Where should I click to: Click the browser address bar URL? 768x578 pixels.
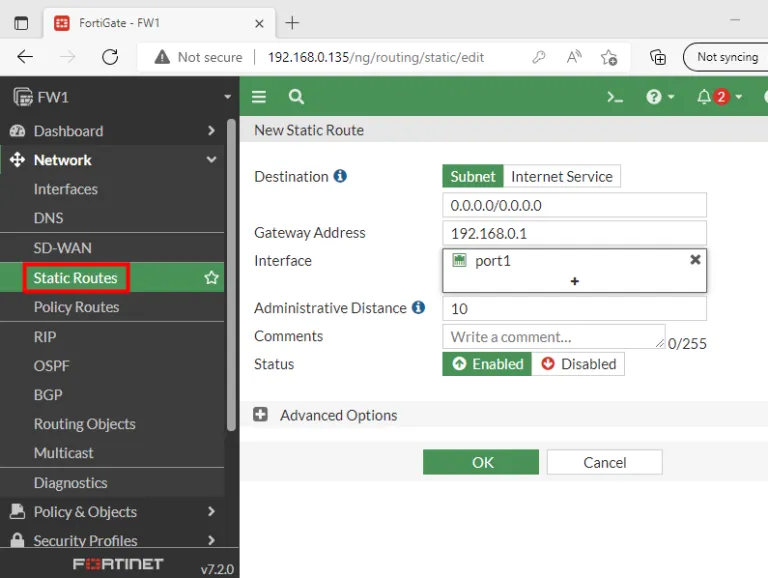[x=376, y=57]
